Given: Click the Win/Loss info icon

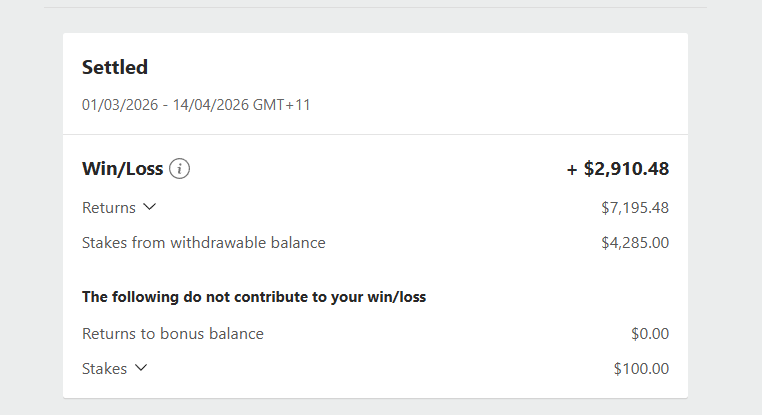Looking at the screenshot, I should tap(179, 169).
